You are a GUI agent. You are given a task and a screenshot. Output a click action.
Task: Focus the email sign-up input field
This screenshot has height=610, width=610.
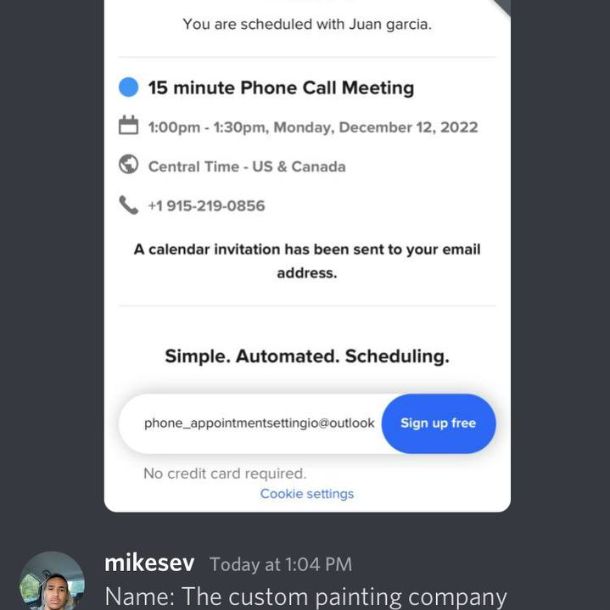click(251, 423)
